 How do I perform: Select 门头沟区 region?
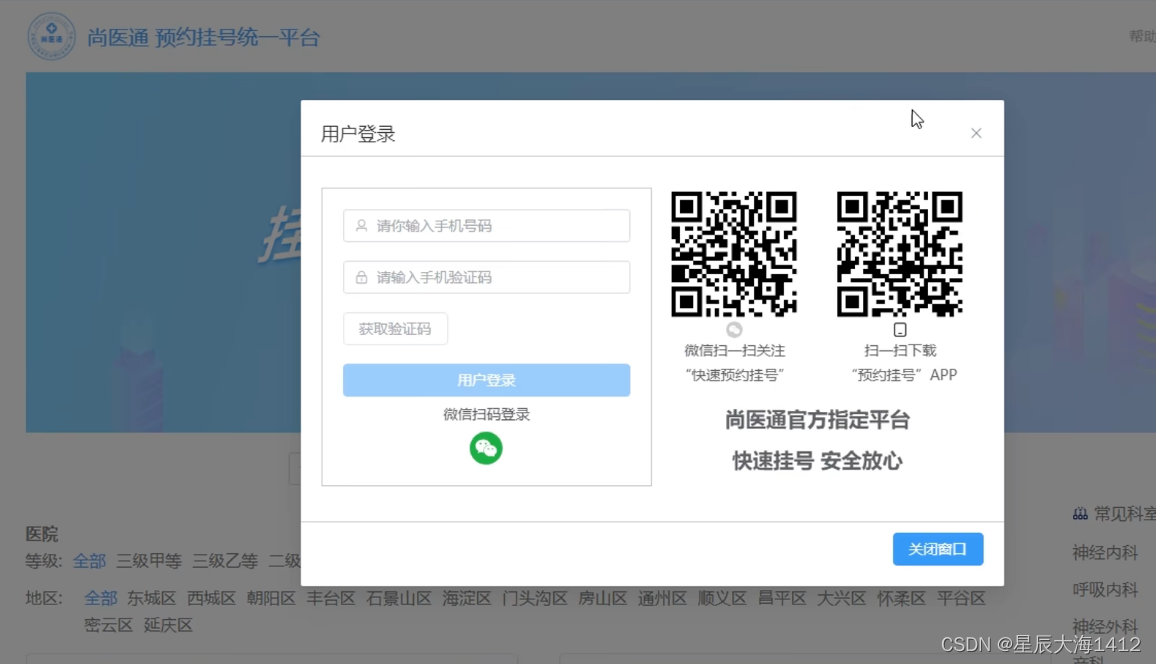(535, 598)
